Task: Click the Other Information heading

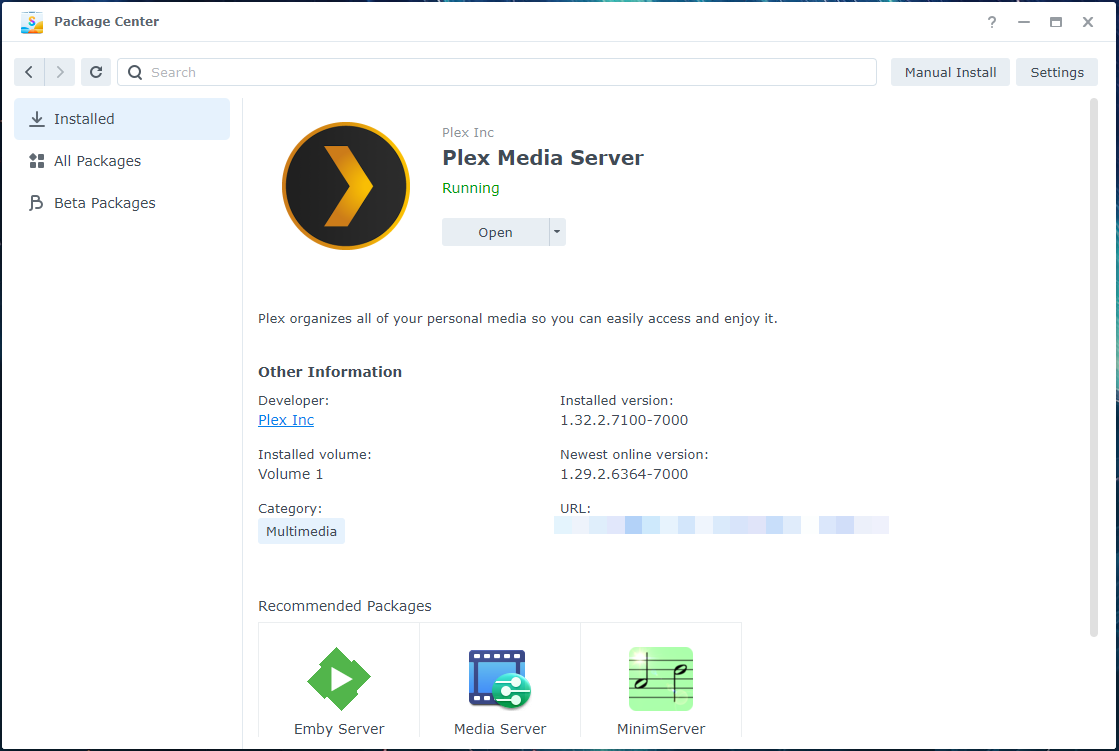Action: [x=330, y=371]
